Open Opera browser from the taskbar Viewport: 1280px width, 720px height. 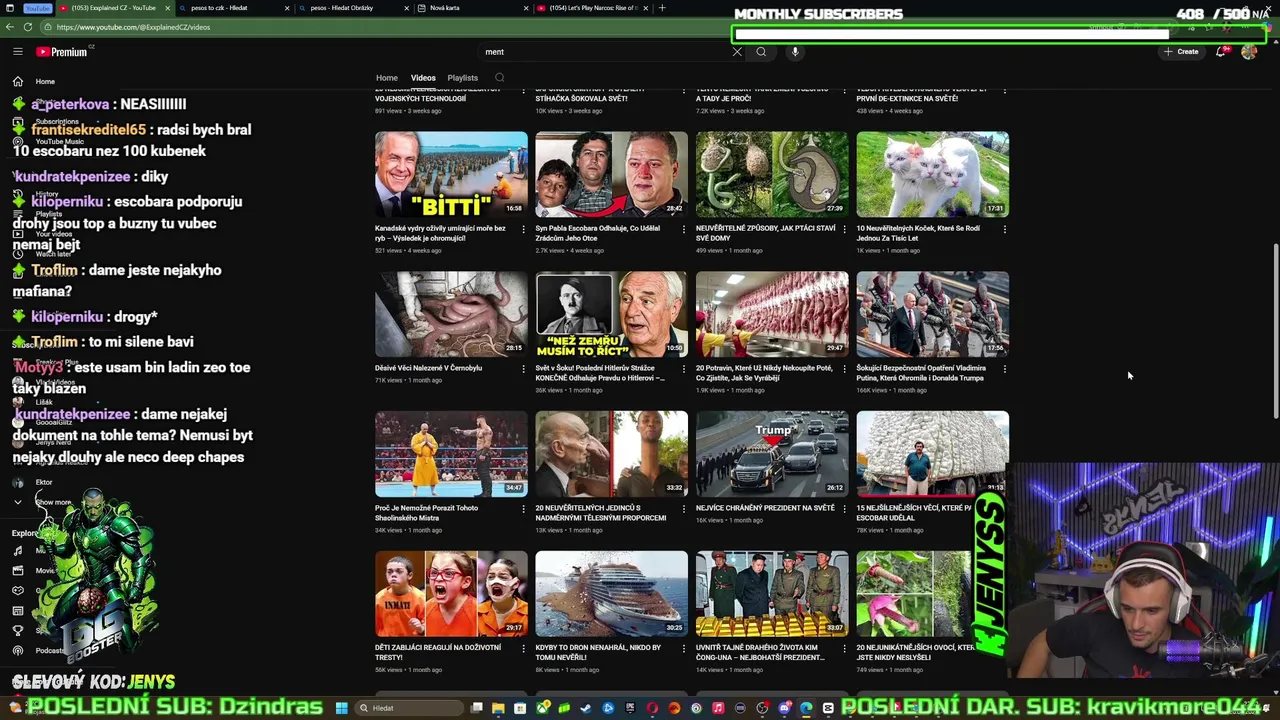click(652, 708)
